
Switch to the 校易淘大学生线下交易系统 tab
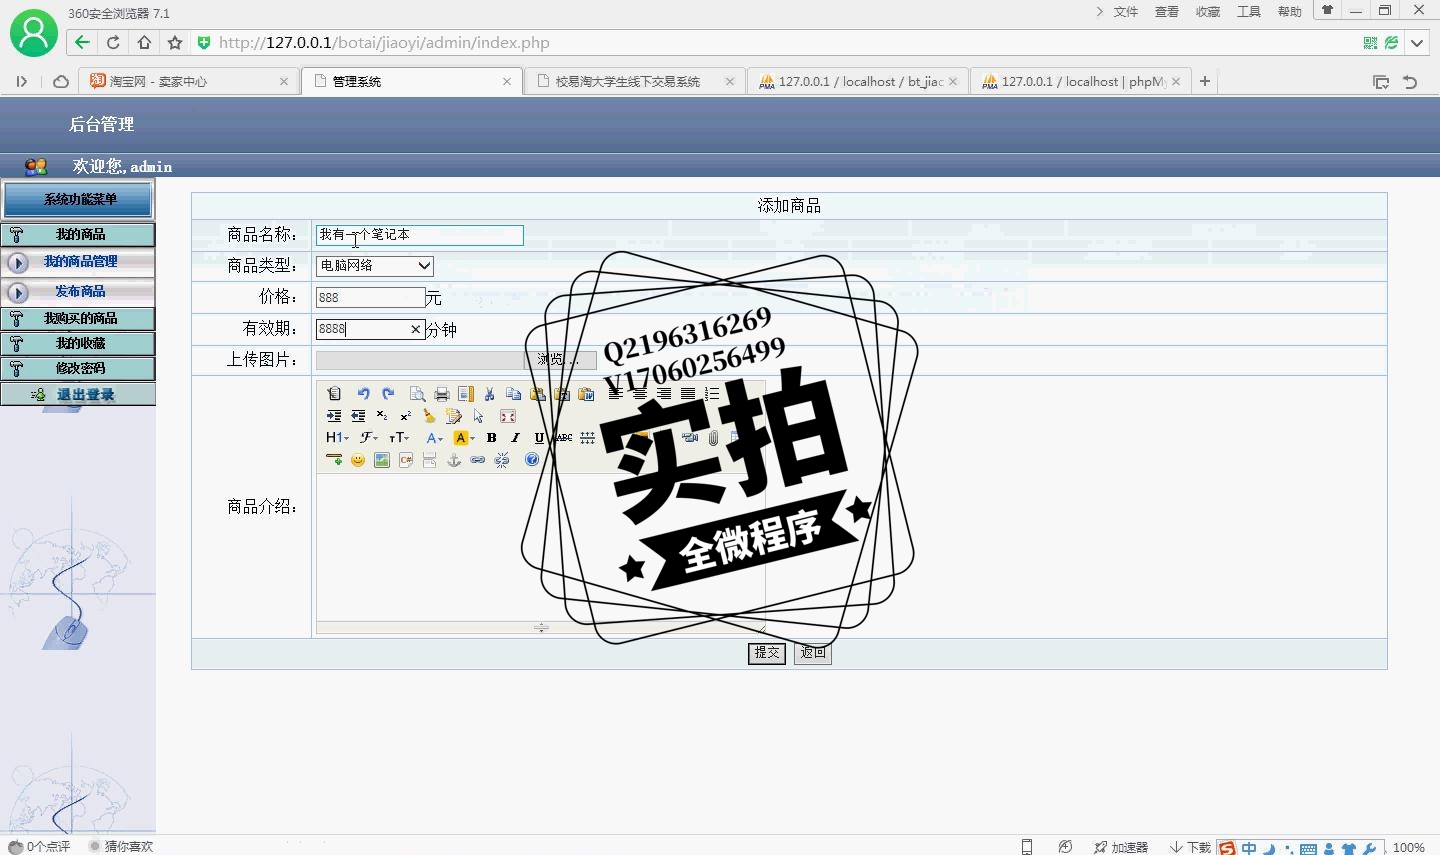[634, 81]
